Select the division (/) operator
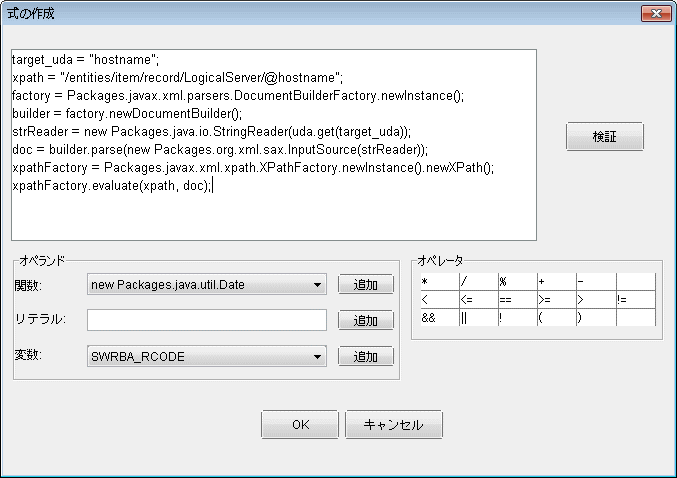Image resolution: width=677 pixels, height=478 pixels. 479,282
